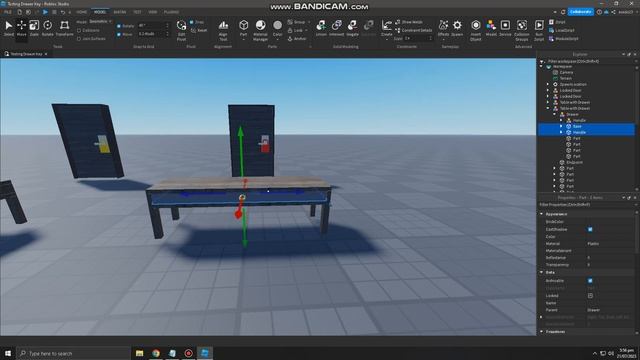This screenshot has height=360, width=640.
Task: Open Insert Object
Action: (x=476, y=30)
